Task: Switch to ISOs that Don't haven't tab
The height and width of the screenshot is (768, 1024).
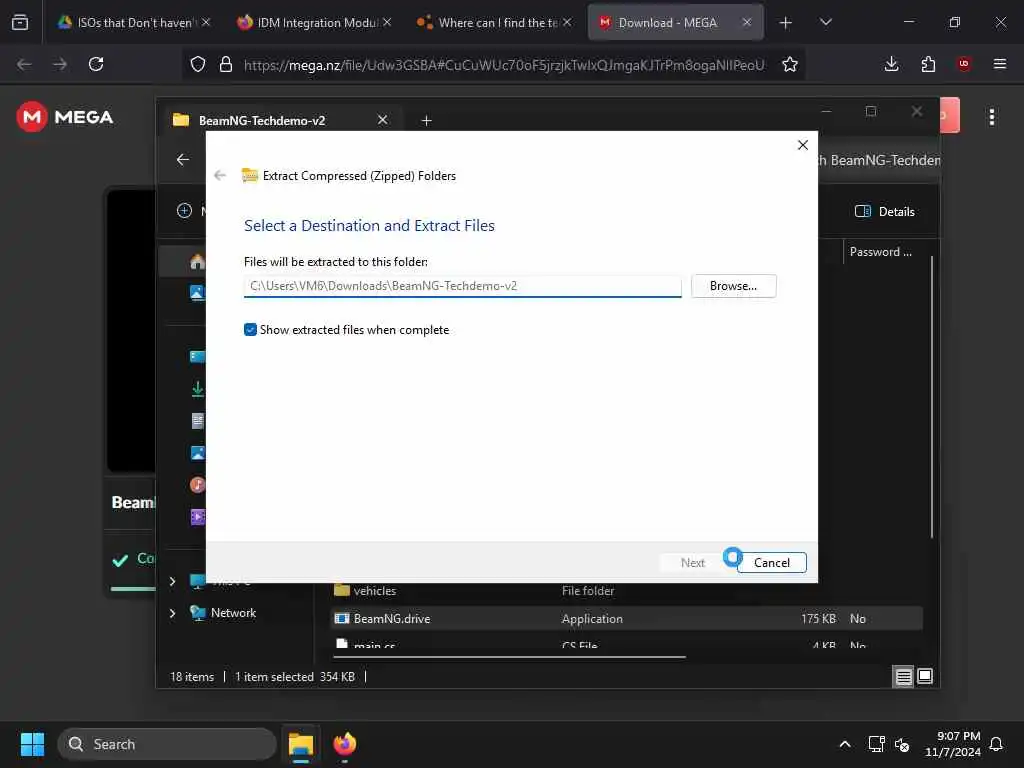Action: pos(133,23)
